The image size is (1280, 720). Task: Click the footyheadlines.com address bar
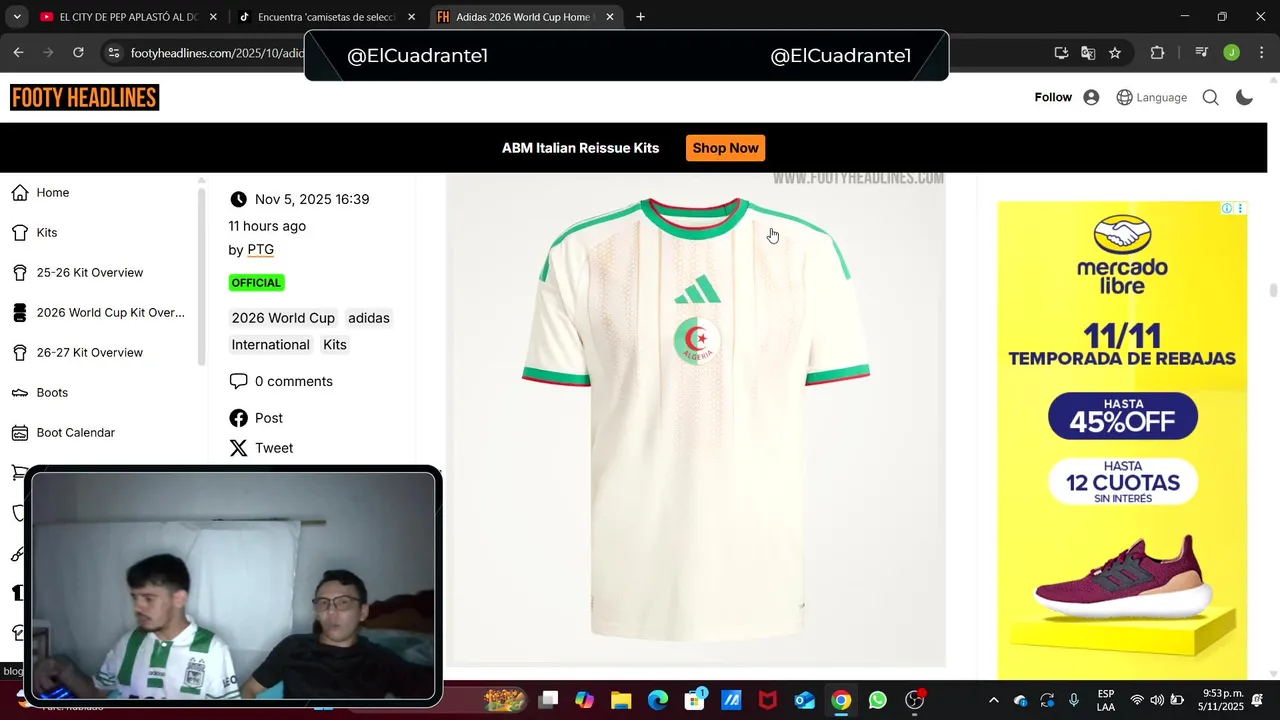(215, 53)
